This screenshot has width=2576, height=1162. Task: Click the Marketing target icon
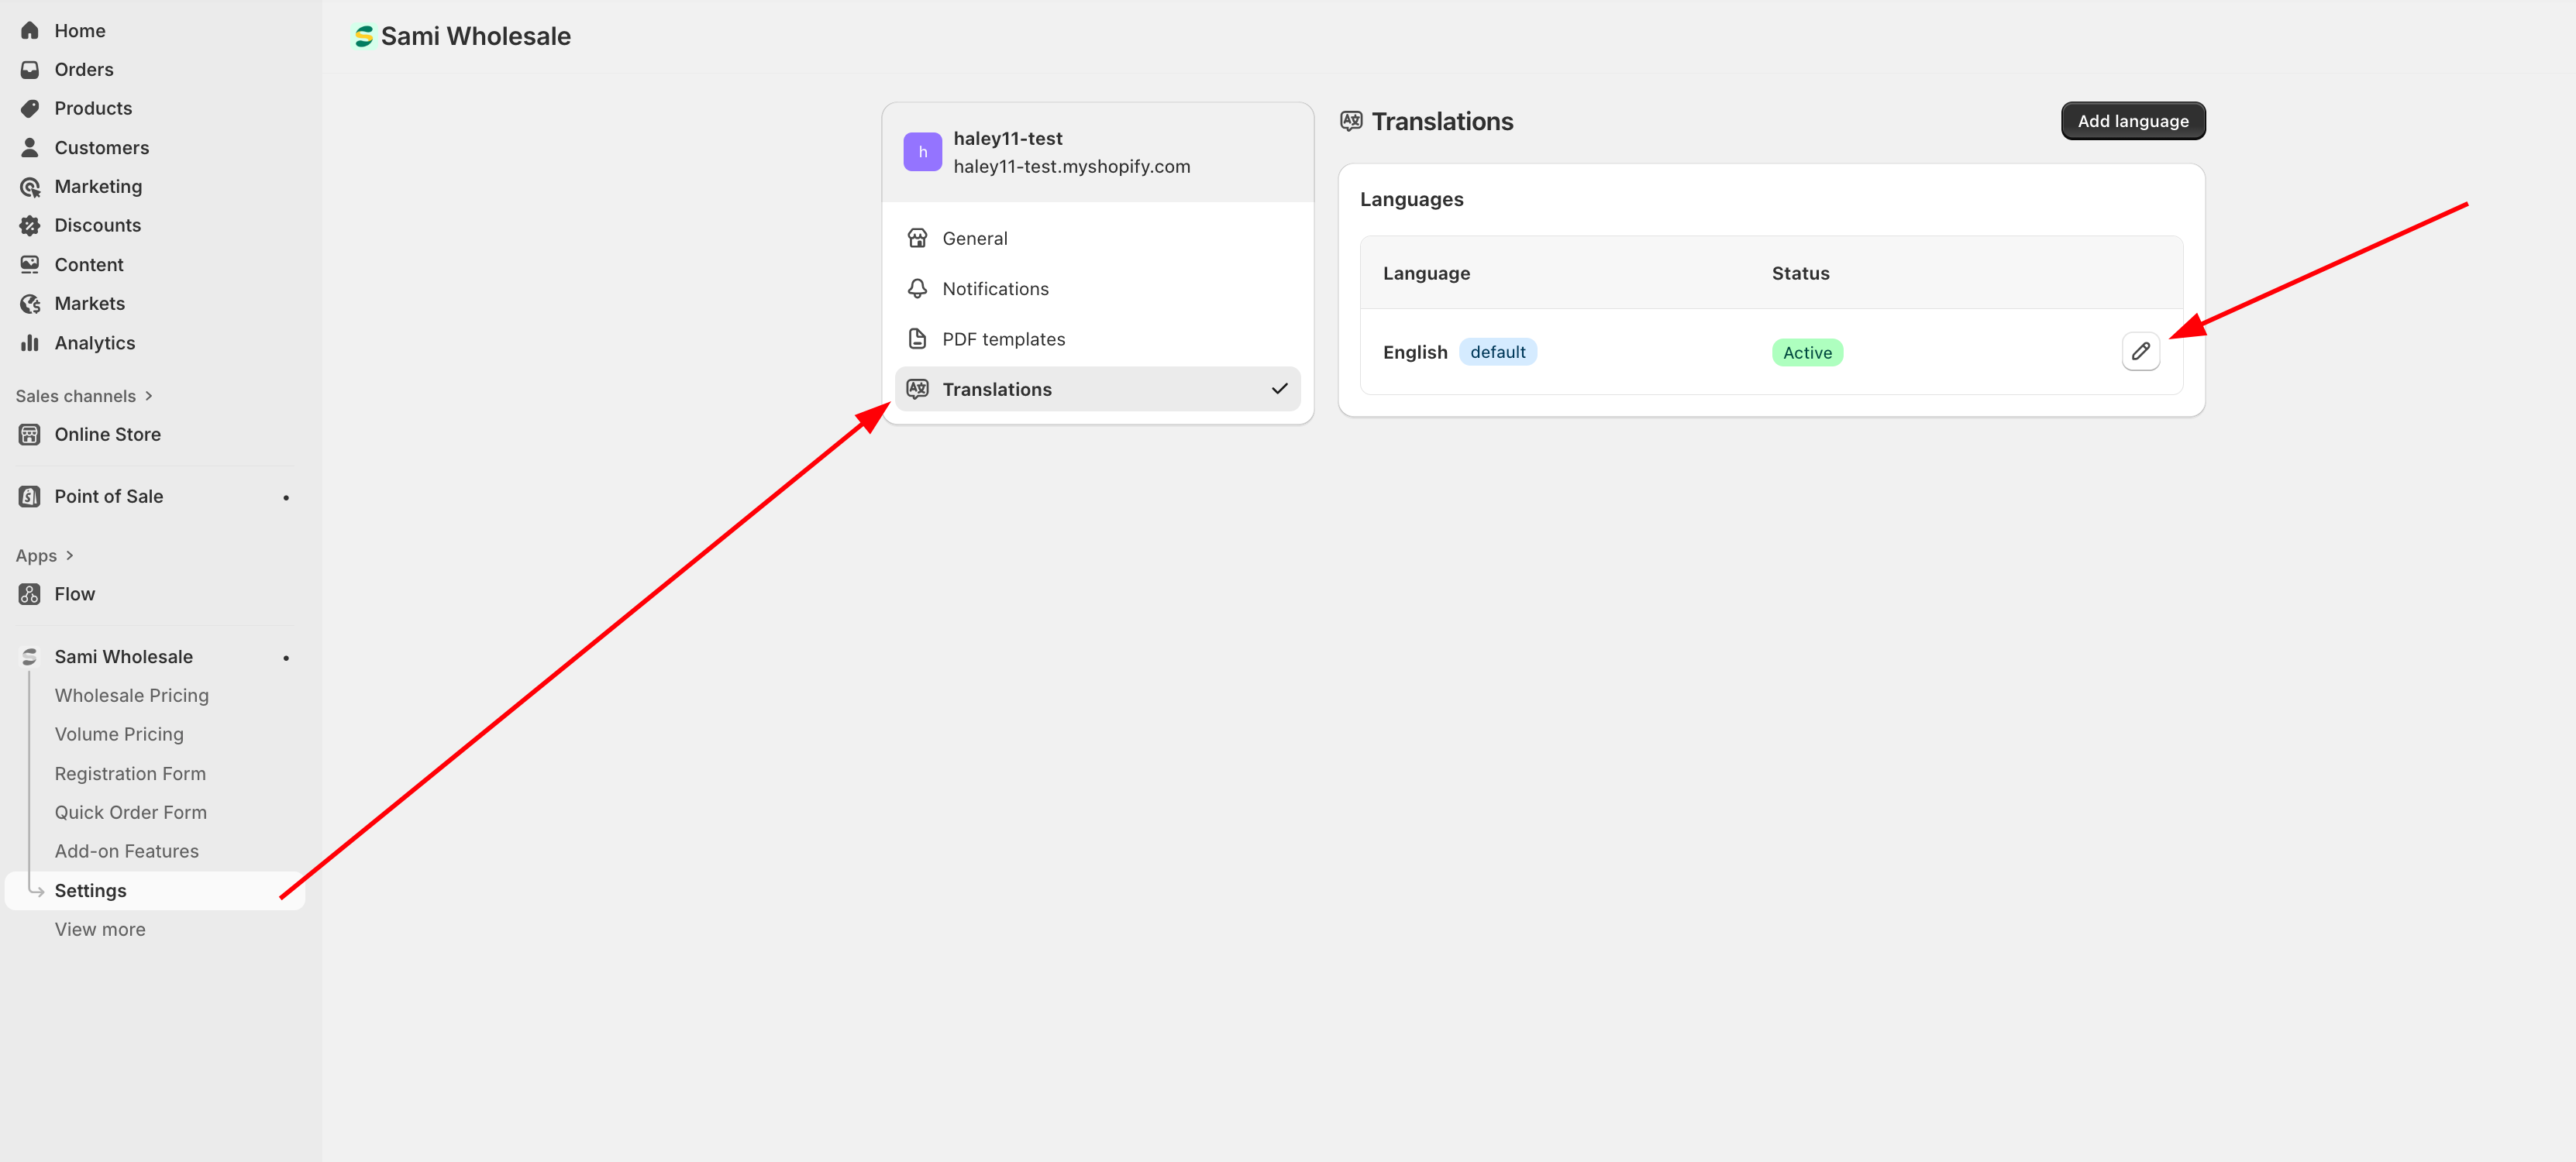coord(30,187)
